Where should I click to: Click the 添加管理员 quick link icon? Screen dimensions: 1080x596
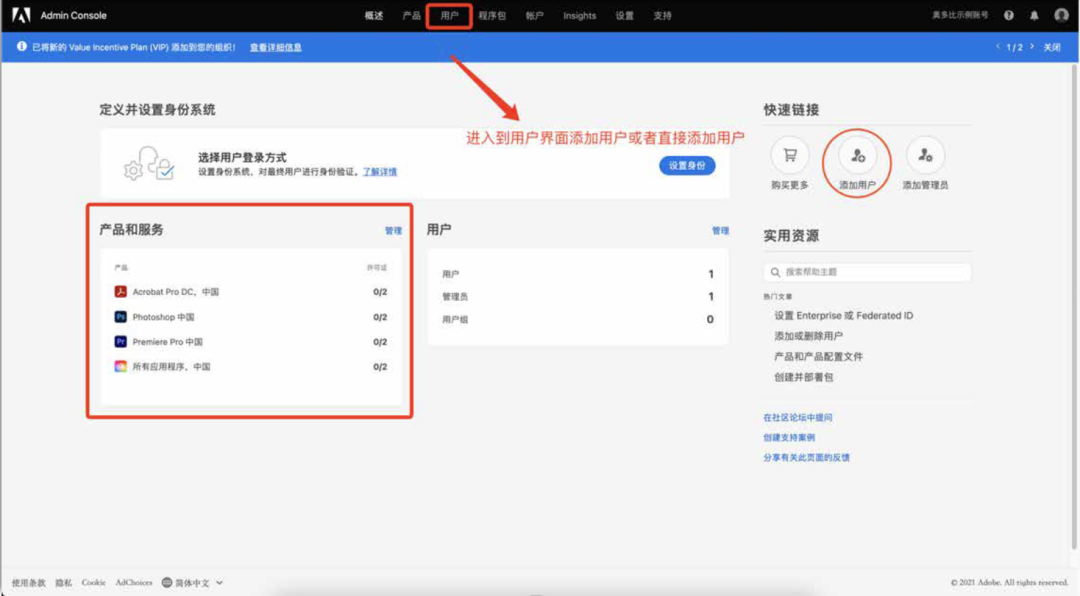click(x=925, y=158)
